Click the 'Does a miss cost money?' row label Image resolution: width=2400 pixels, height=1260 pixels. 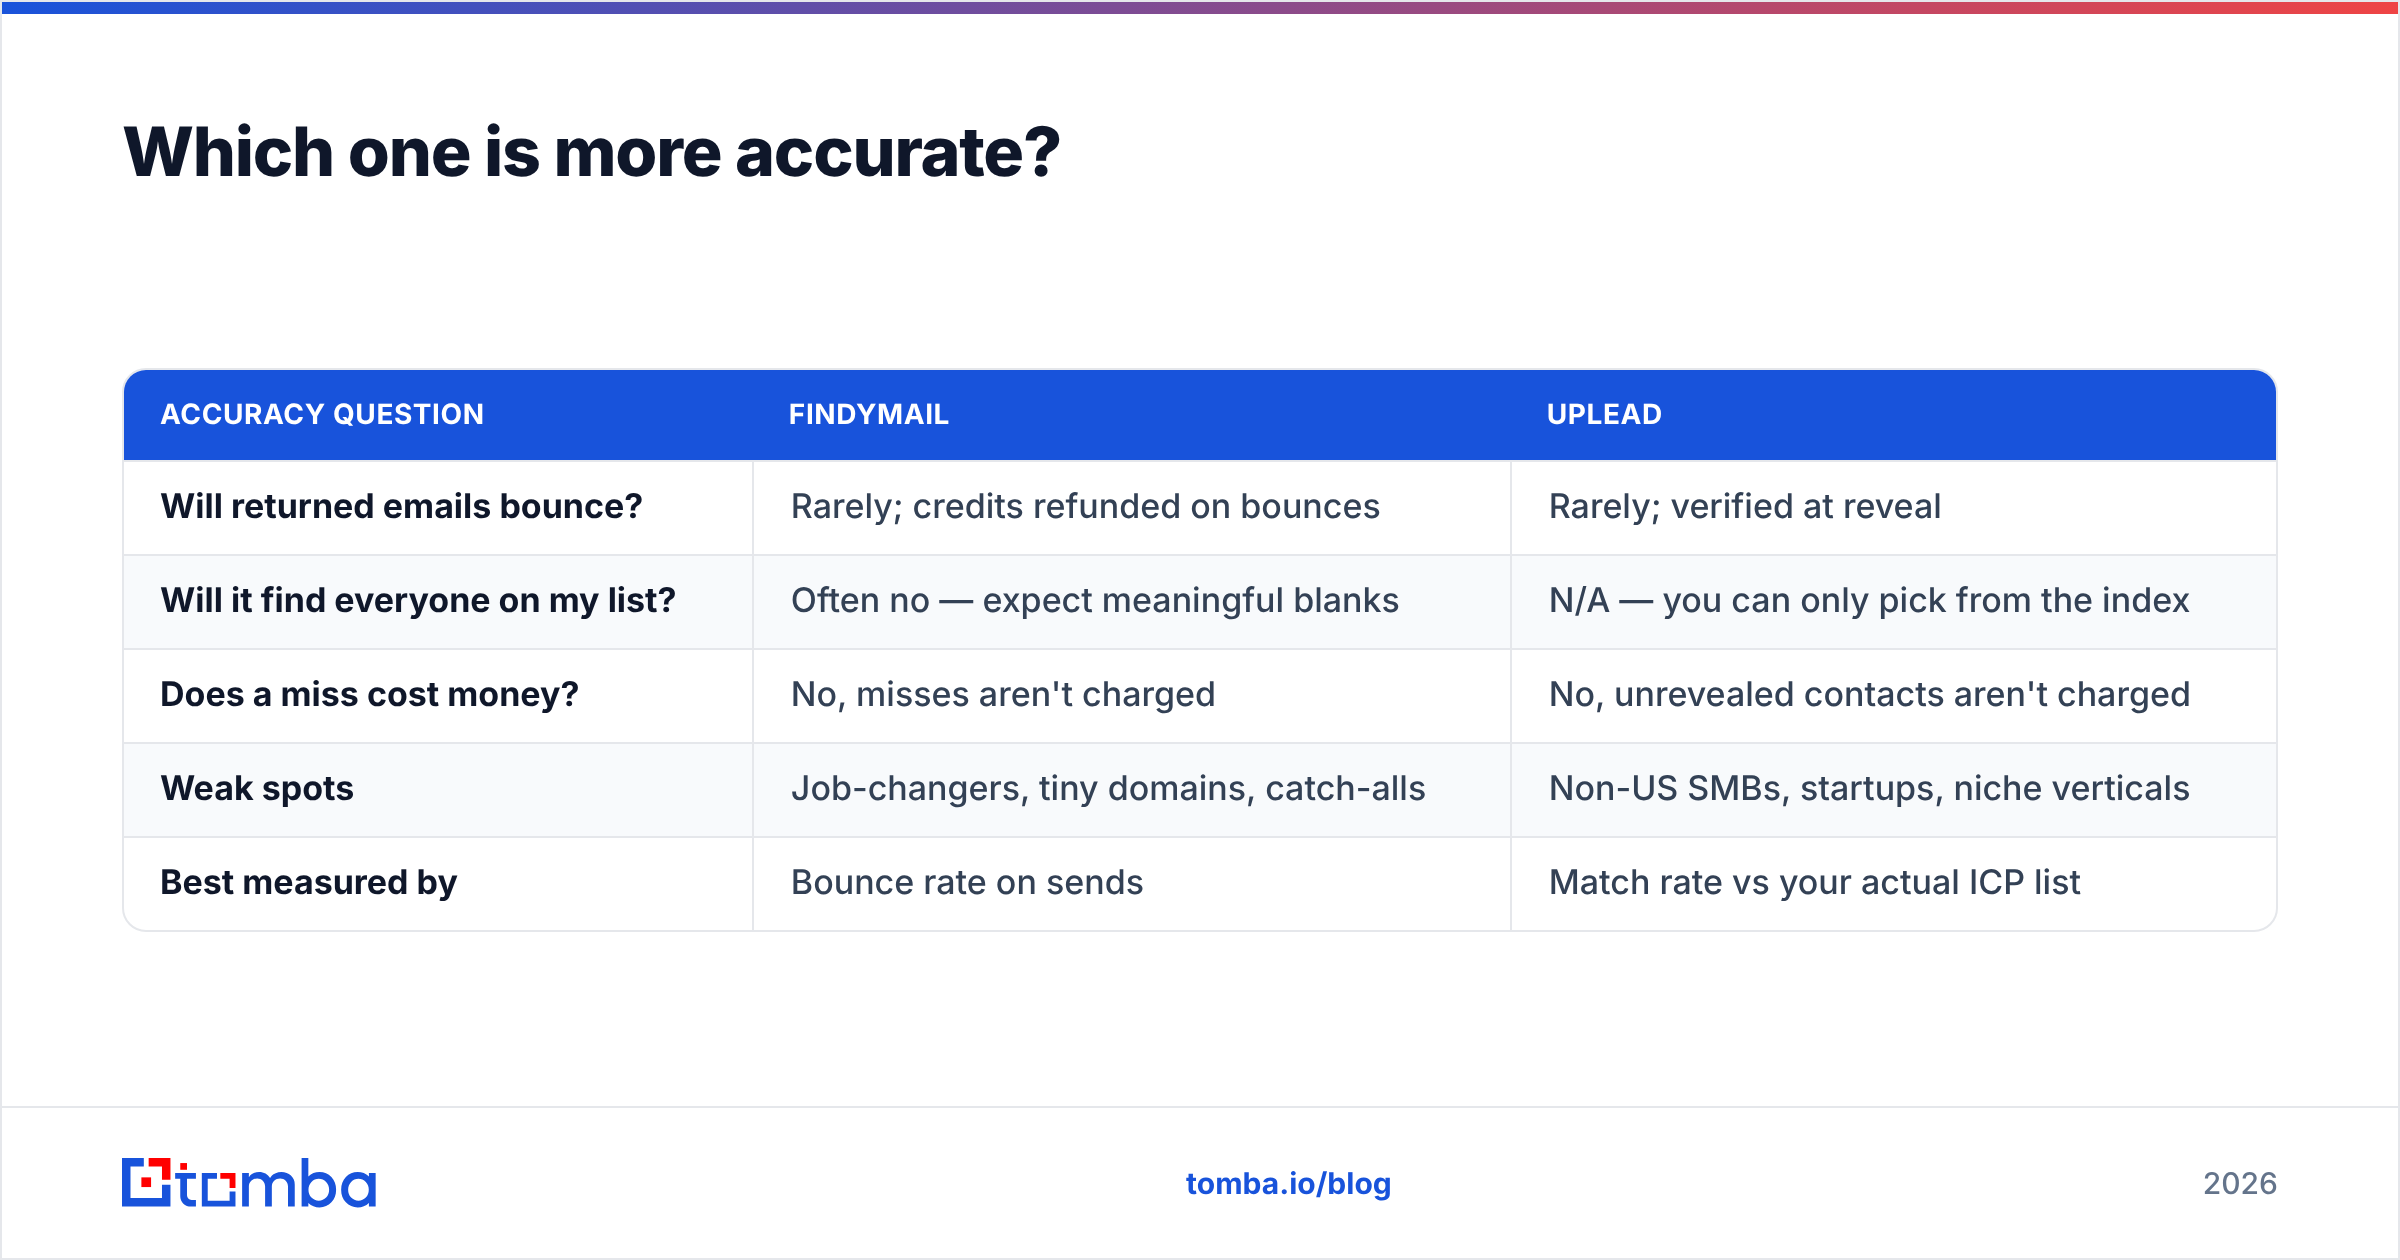(369, 695)
